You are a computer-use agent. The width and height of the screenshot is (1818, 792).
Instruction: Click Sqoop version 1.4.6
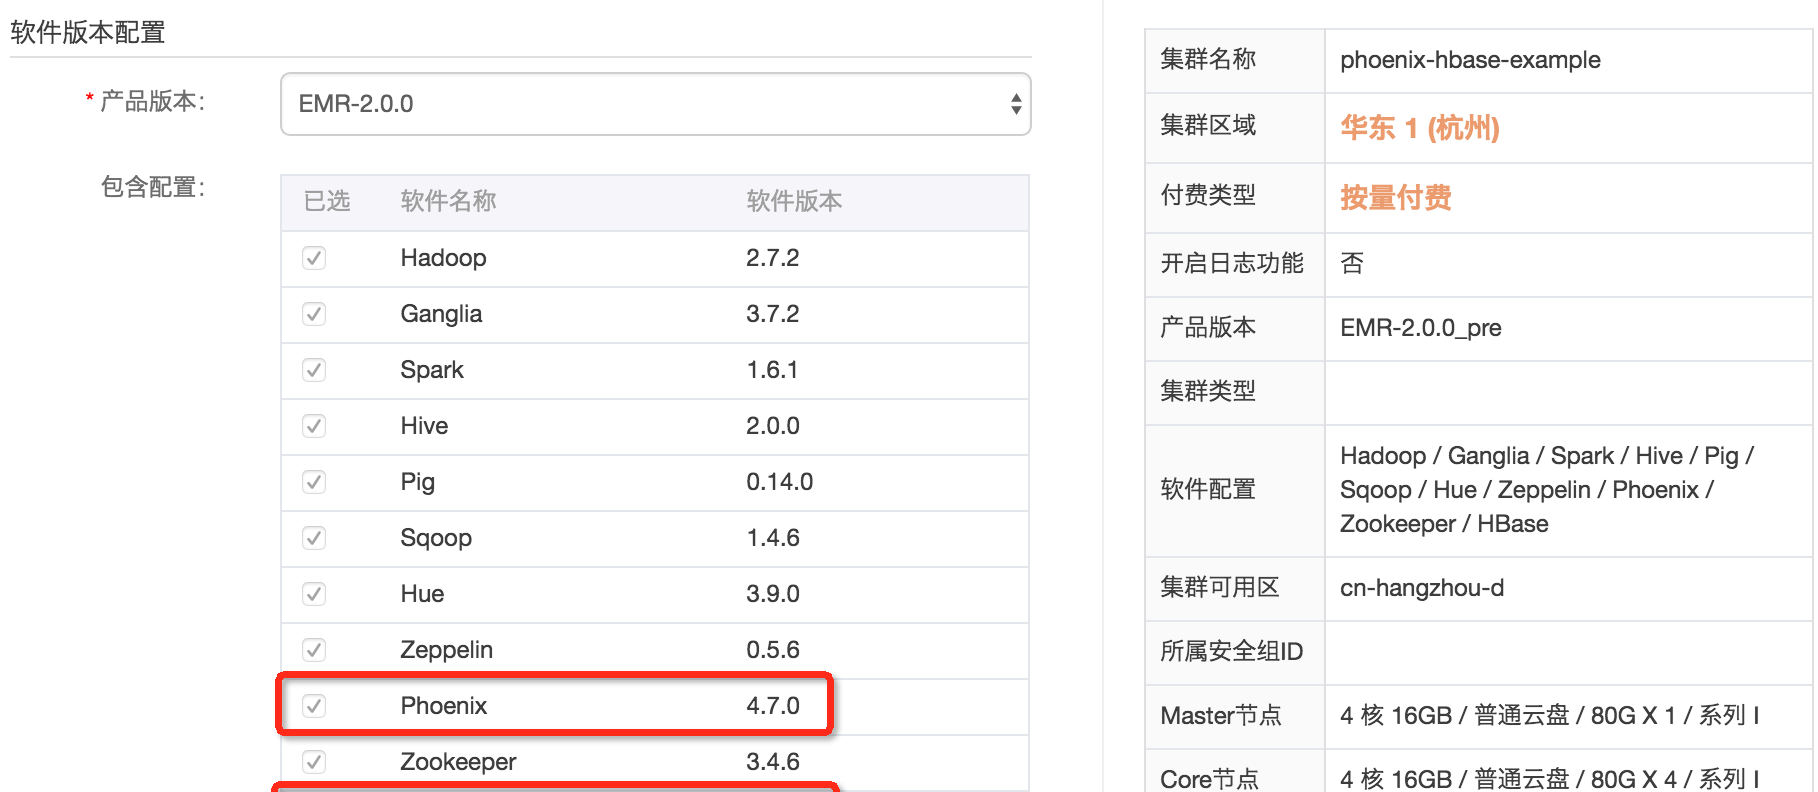point(772,538)
